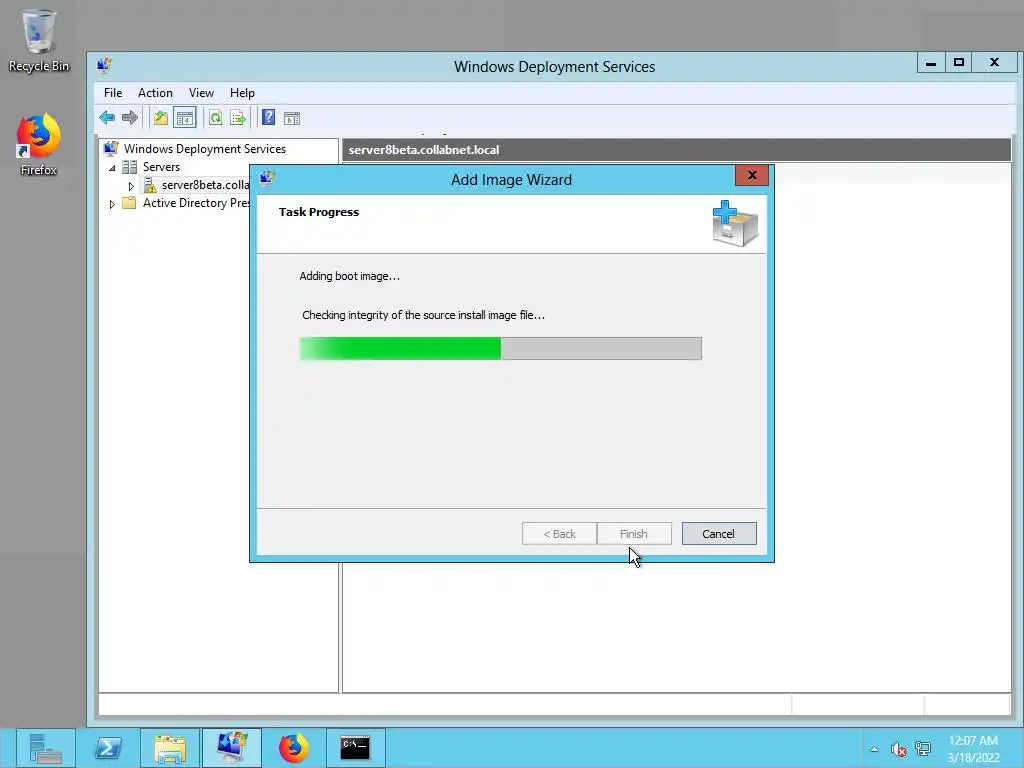Open the File menu
The height and width of the screenshot is (768, 1024).
tap(113, 93)
